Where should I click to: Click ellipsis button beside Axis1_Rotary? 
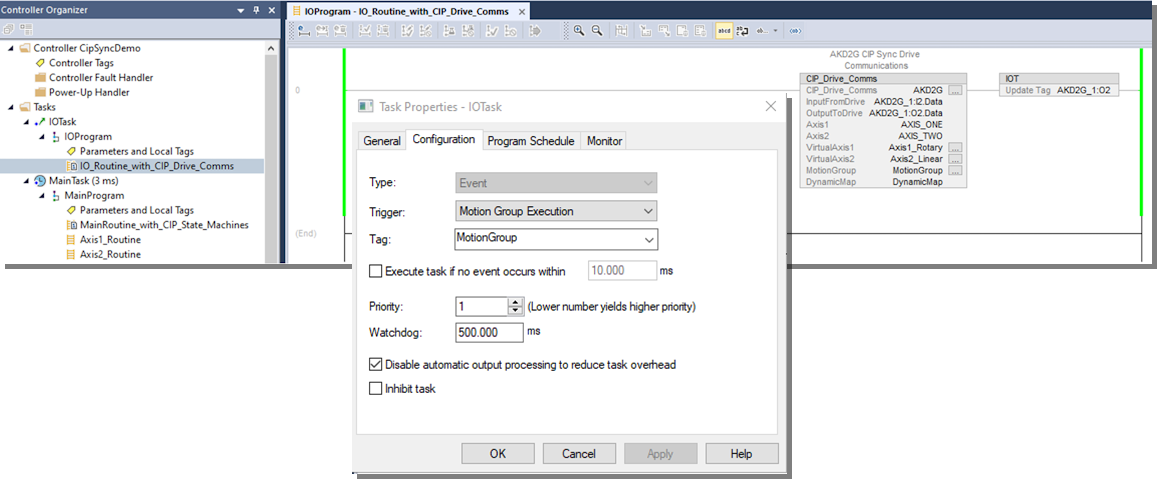click(956, 148)
